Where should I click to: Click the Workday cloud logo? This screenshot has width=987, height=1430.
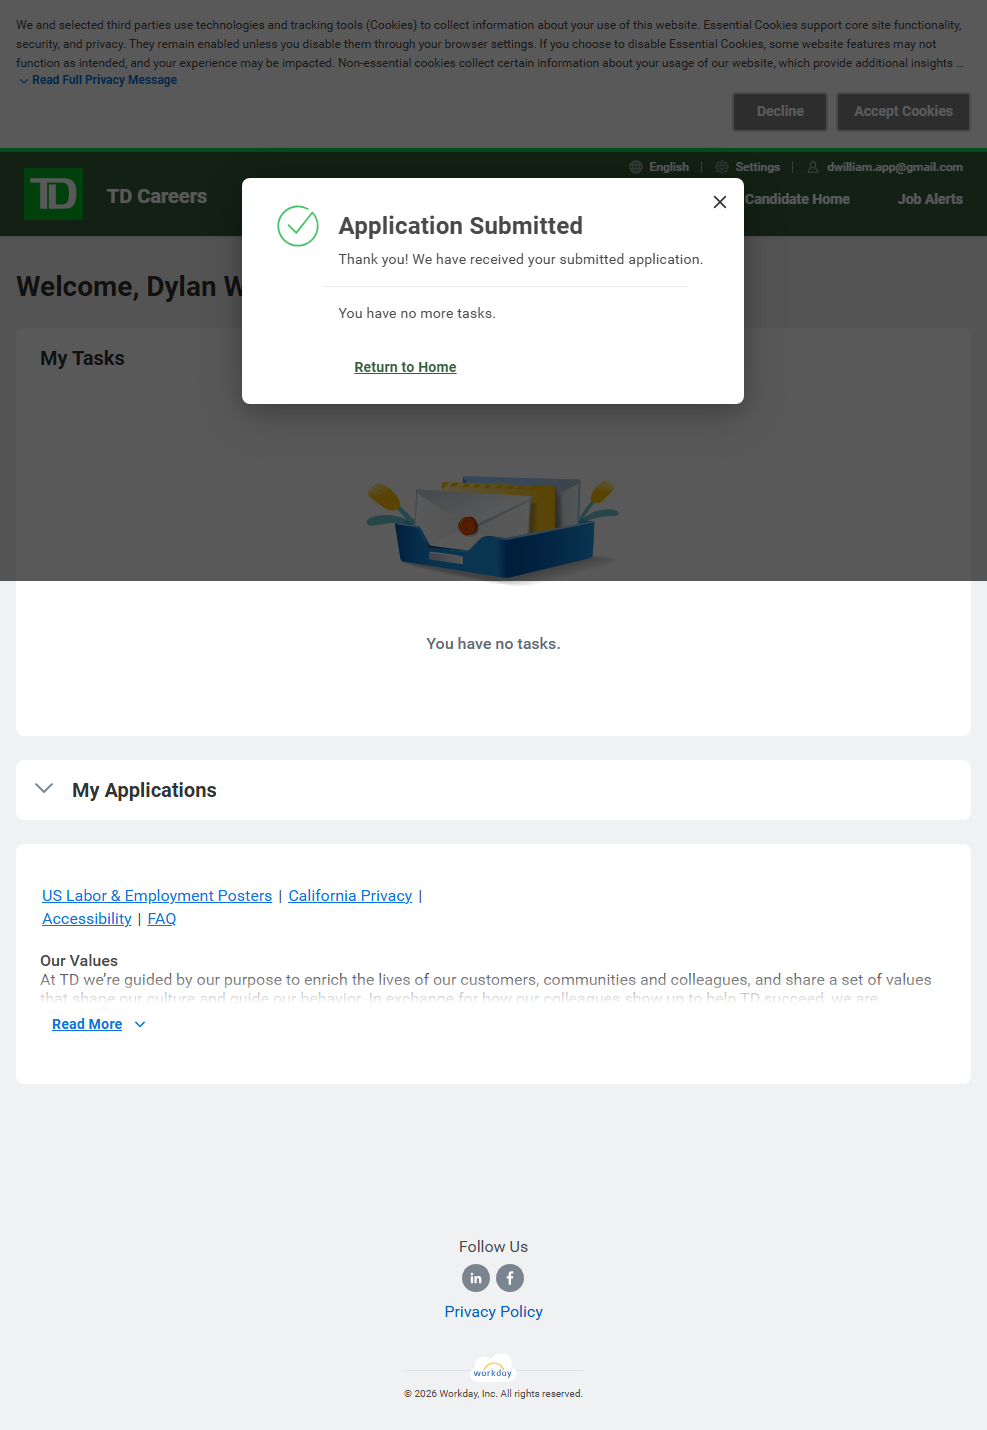(x=493, y=1369)
